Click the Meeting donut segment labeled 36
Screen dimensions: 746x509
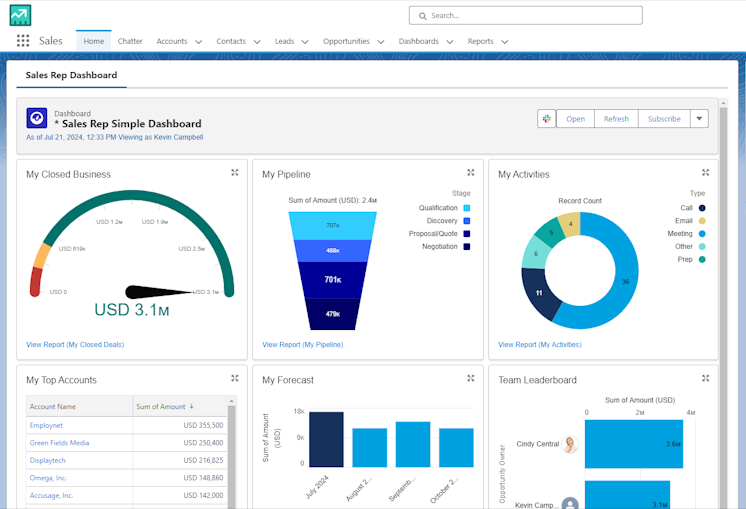(626, 282)
